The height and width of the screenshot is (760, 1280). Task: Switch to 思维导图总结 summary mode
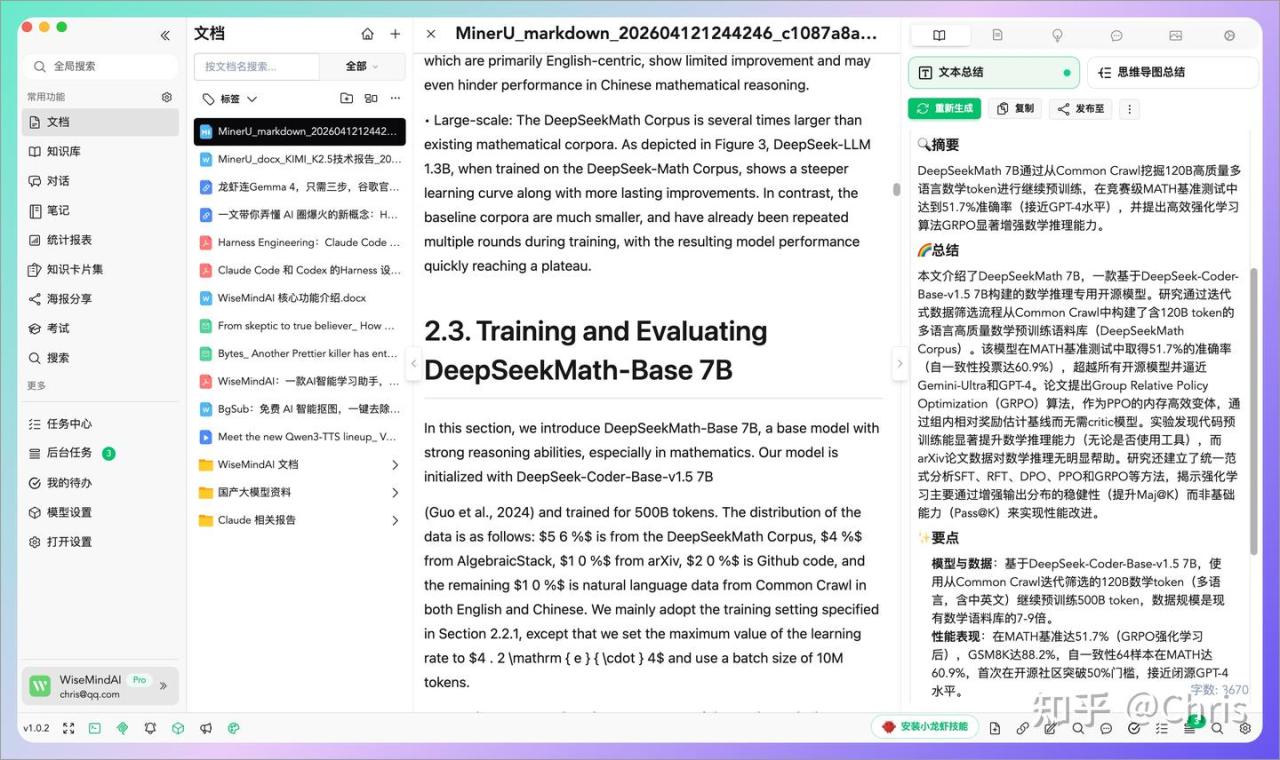[1172, 72]
